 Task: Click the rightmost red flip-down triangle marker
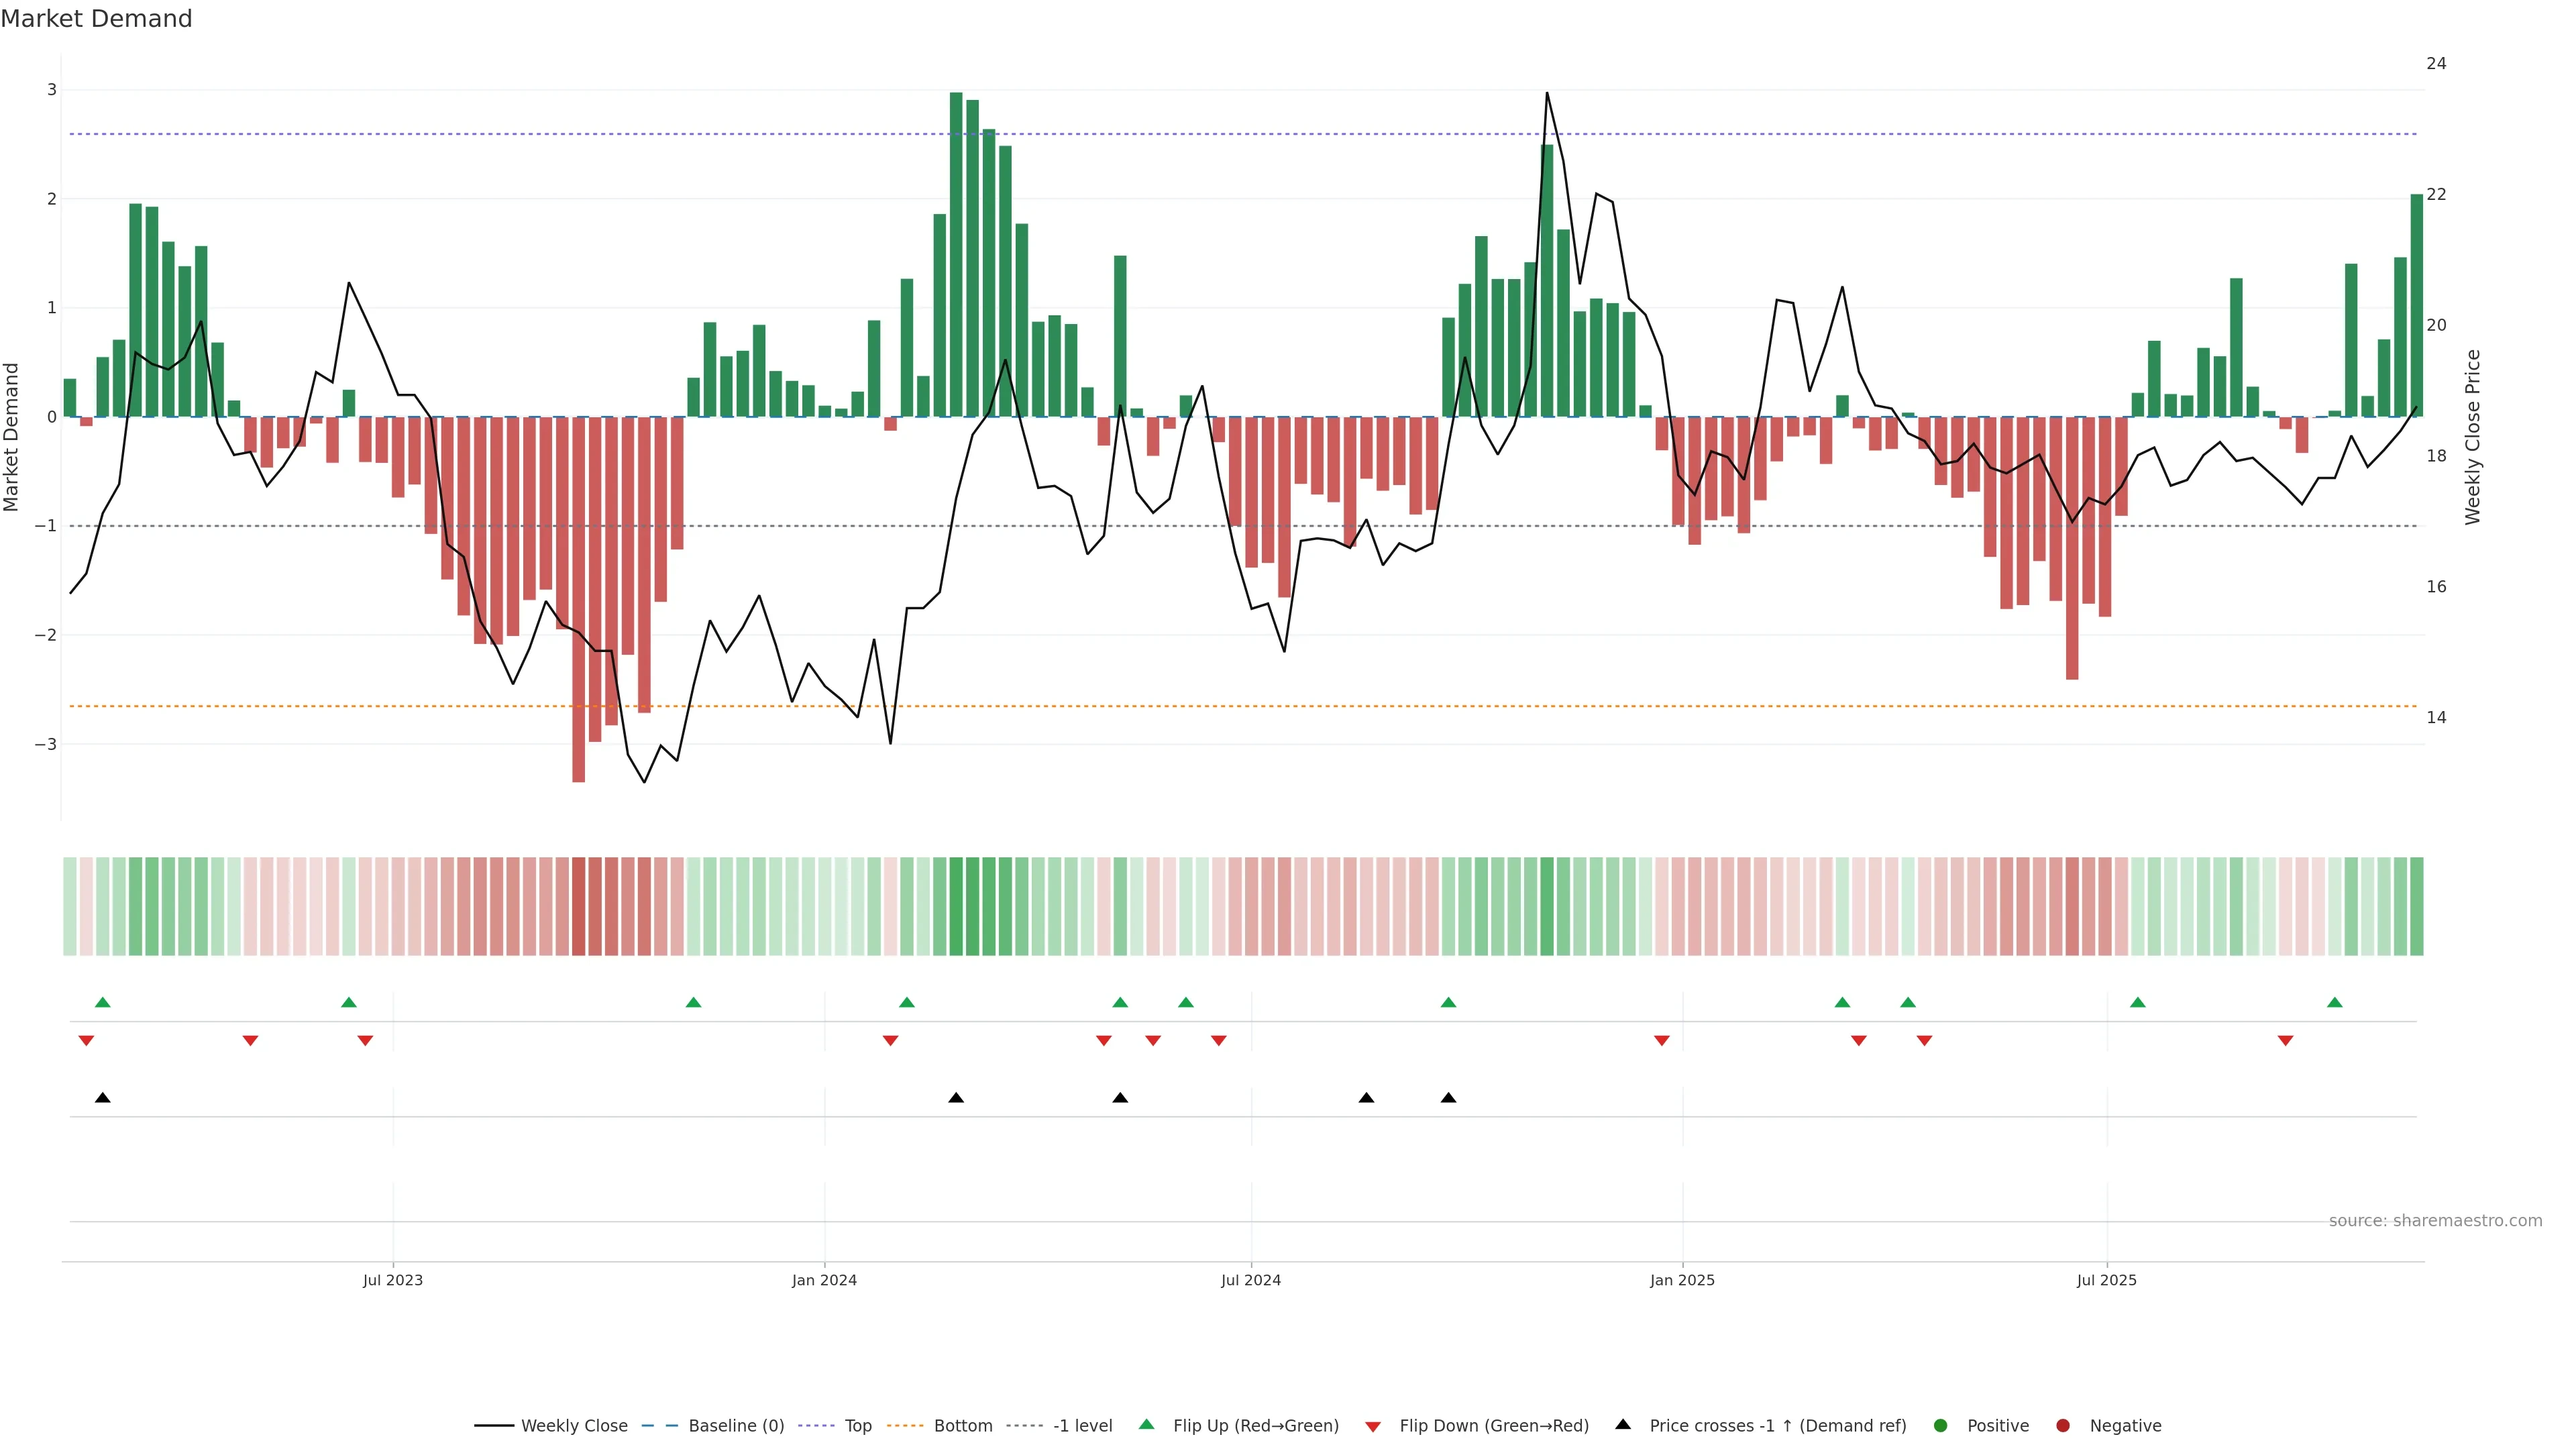click(2285, 1041)
